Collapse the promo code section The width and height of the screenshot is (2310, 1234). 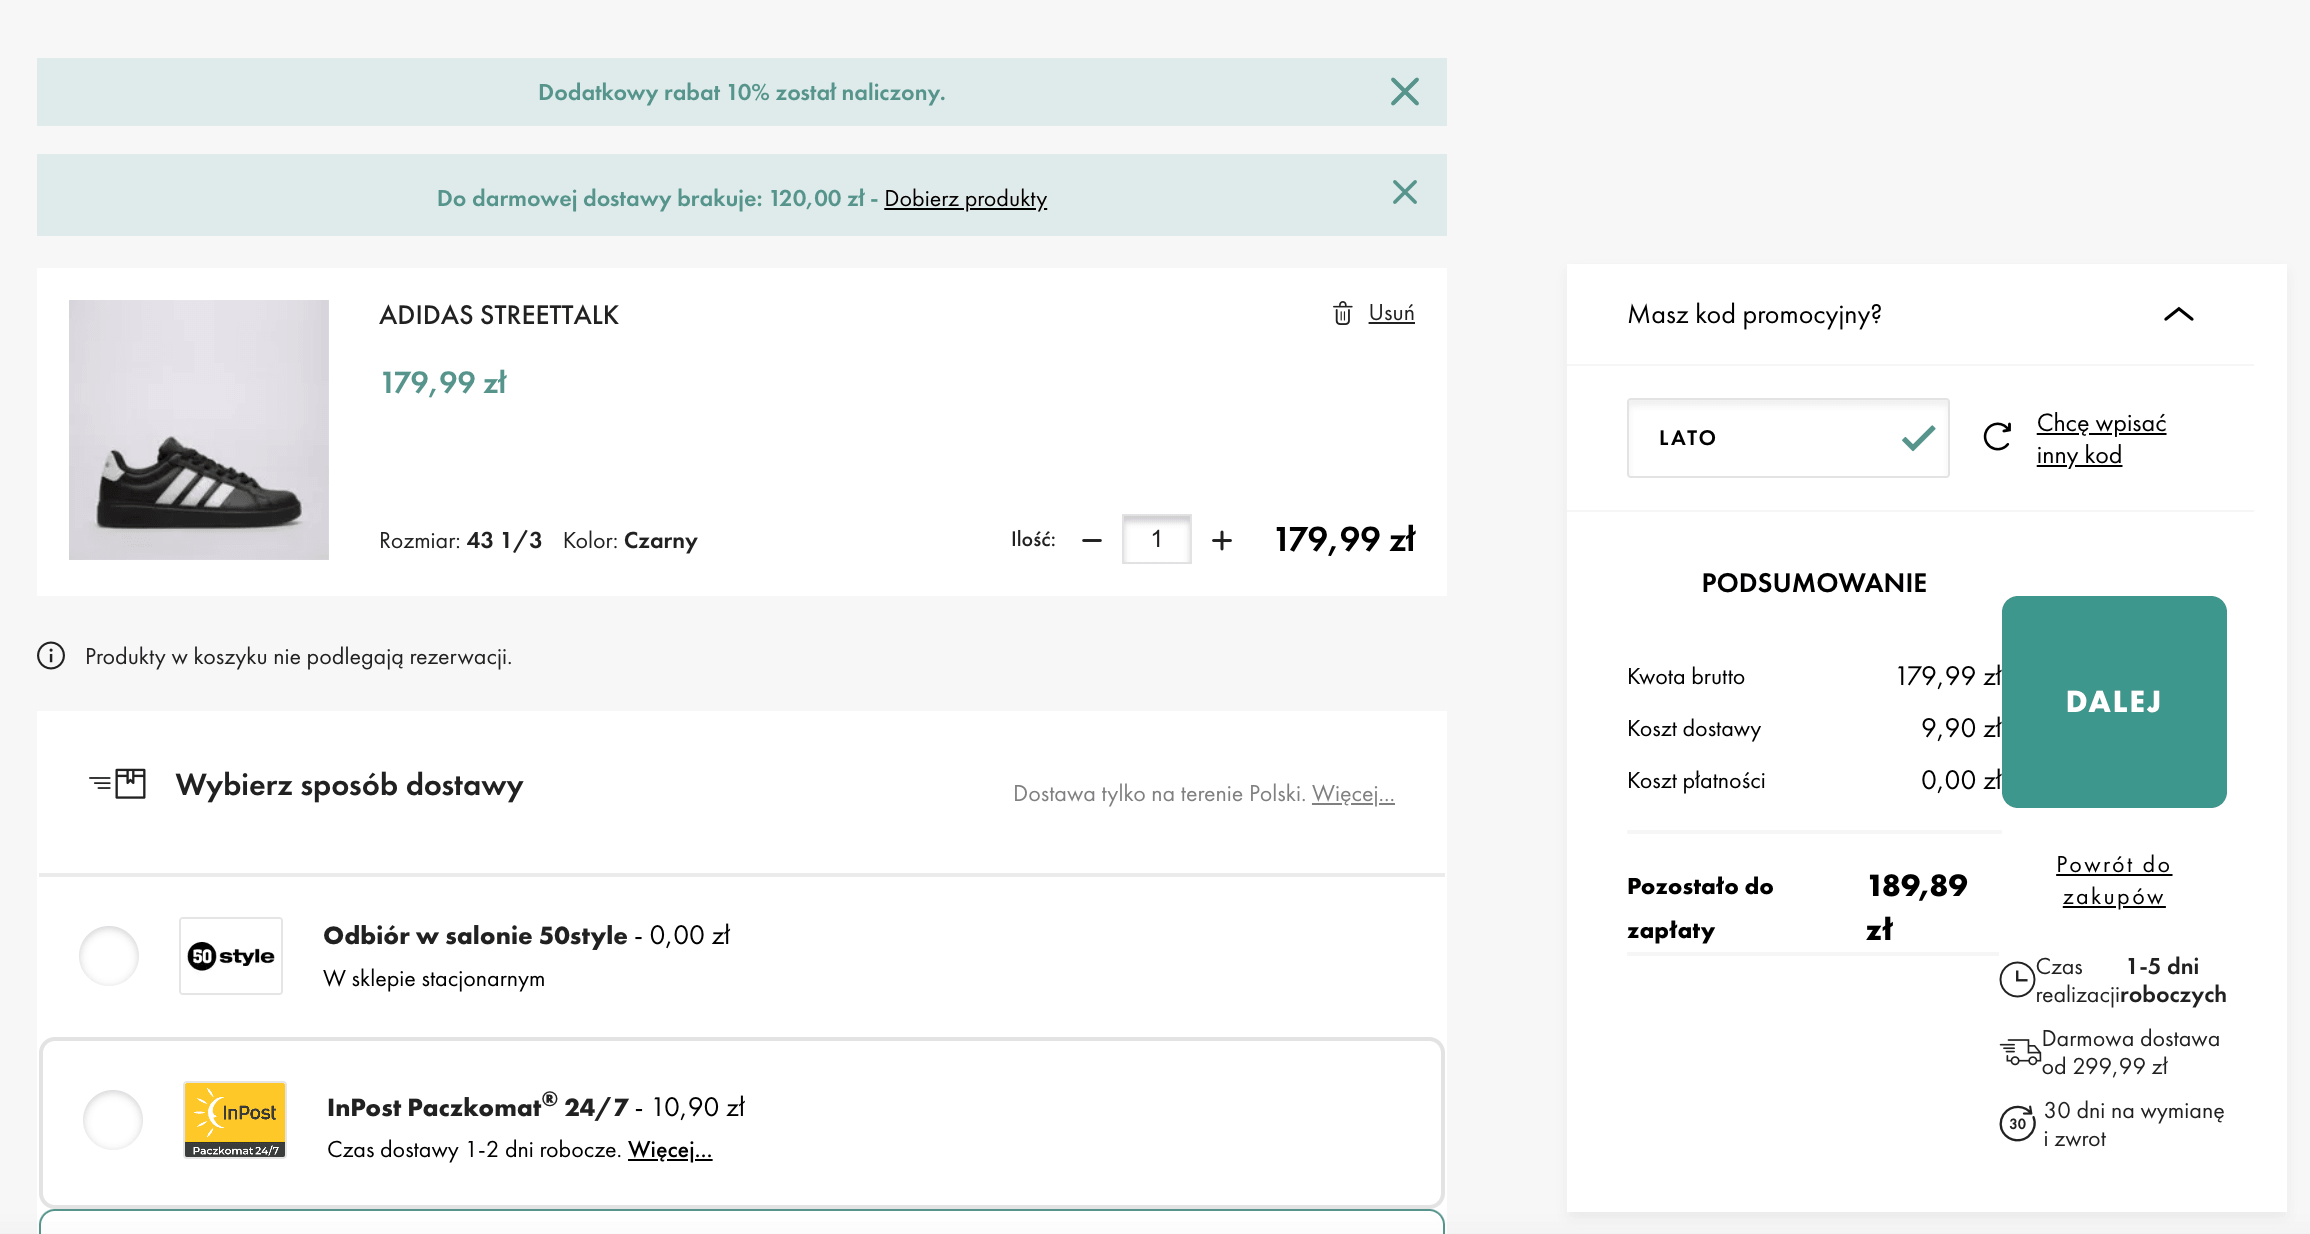tap(2178, 314)
